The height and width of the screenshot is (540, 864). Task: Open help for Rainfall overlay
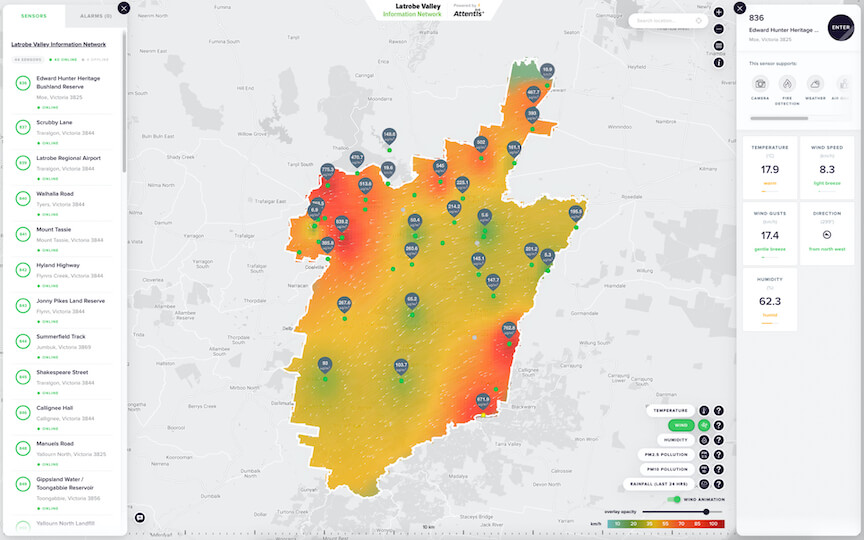pos(719,484)
